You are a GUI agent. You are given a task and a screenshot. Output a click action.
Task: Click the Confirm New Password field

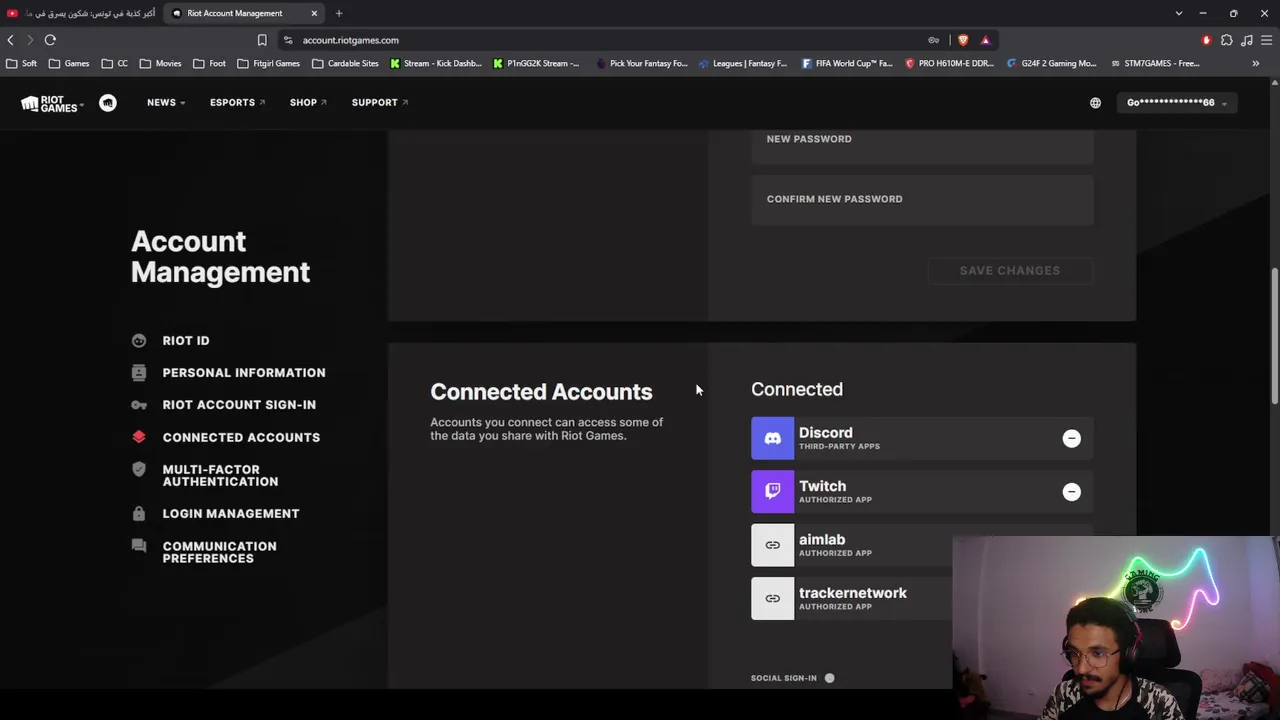922,199
